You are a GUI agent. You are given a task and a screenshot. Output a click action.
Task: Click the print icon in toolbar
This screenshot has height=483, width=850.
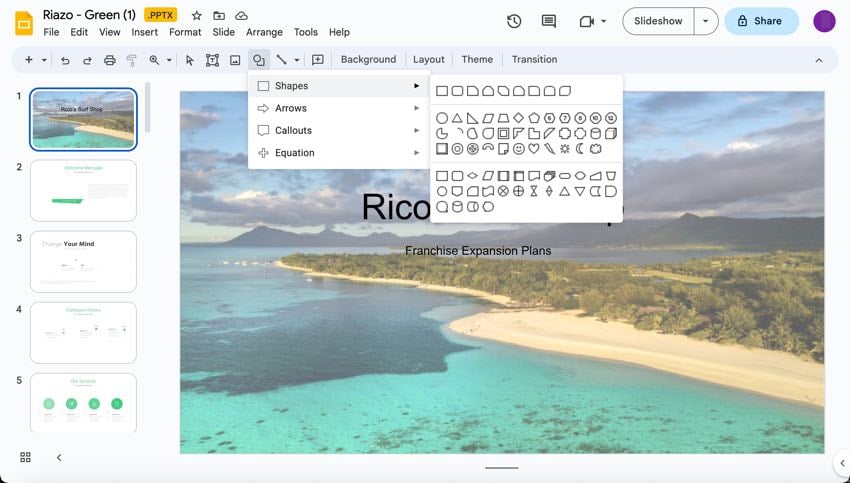pyautogui.click(x=109, y=60)
